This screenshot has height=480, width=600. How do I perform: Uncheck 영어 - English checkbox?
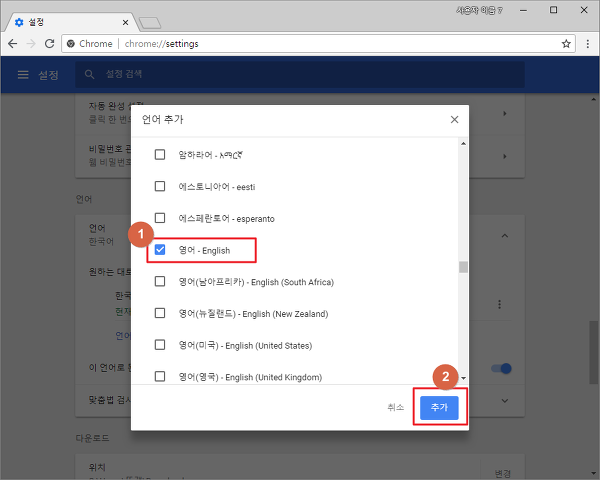(160, 250)
